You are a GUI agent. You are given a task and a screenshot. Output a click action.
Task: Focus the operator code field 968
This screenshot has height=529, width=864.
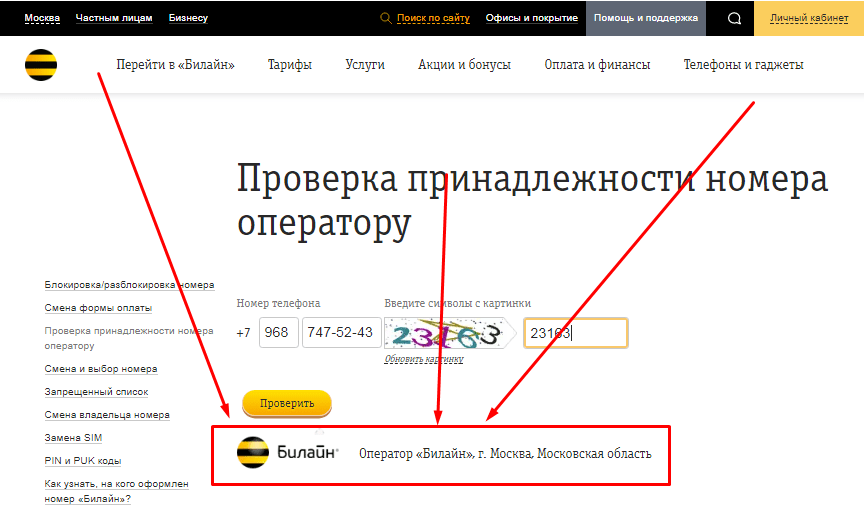(279, 332)
